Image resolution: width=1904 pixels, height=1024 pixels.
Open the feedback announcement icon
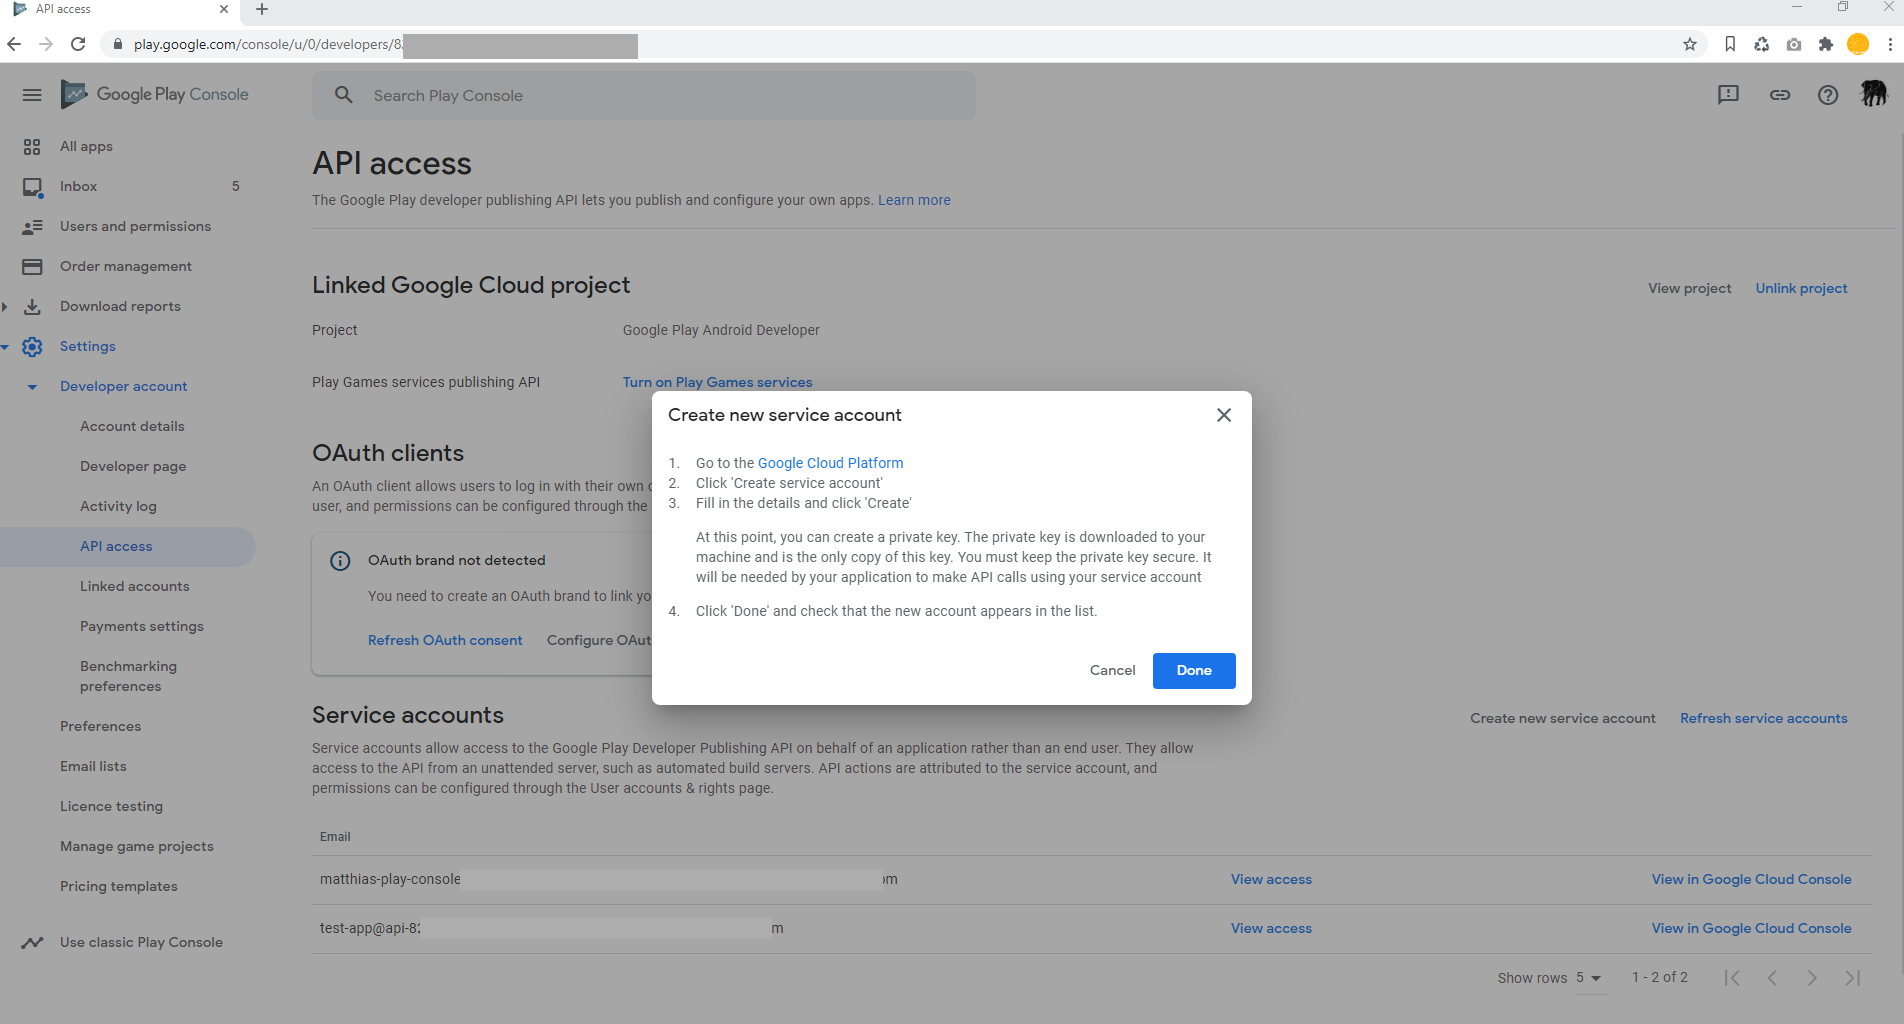click(x=1728, y=95)
